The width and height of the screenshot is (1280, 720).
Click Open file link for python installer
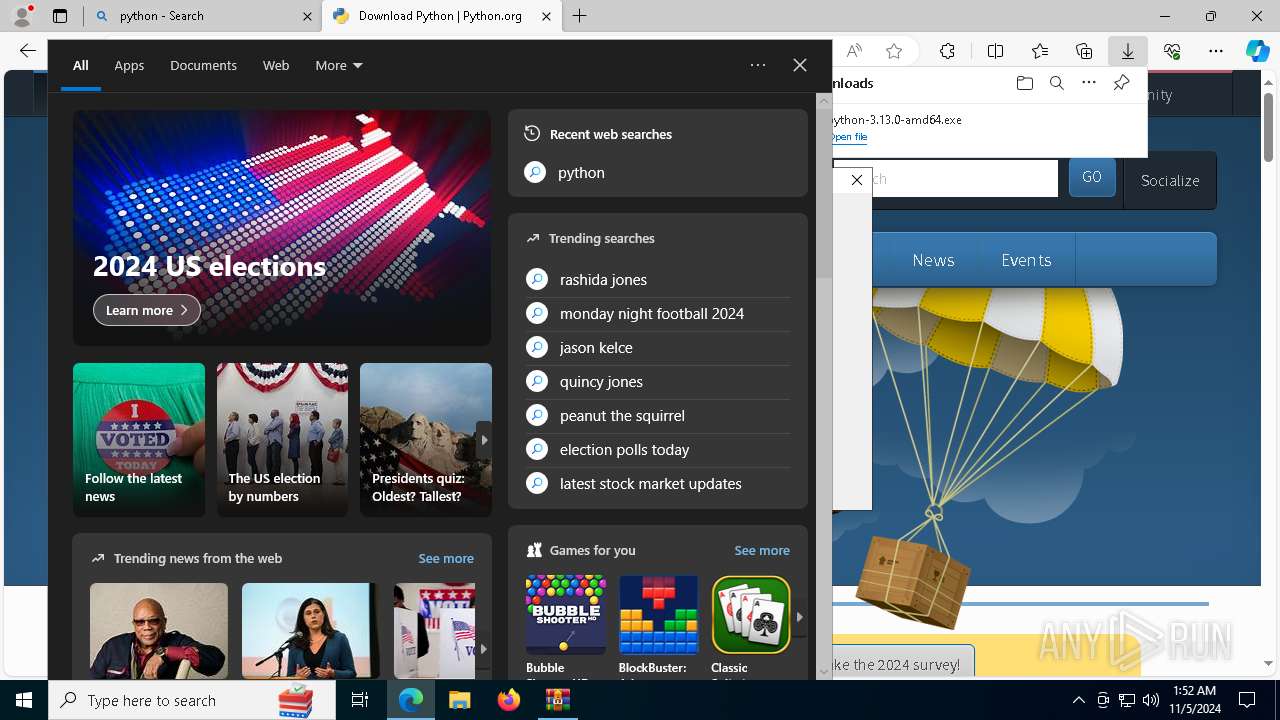click(x=849, y=137)
